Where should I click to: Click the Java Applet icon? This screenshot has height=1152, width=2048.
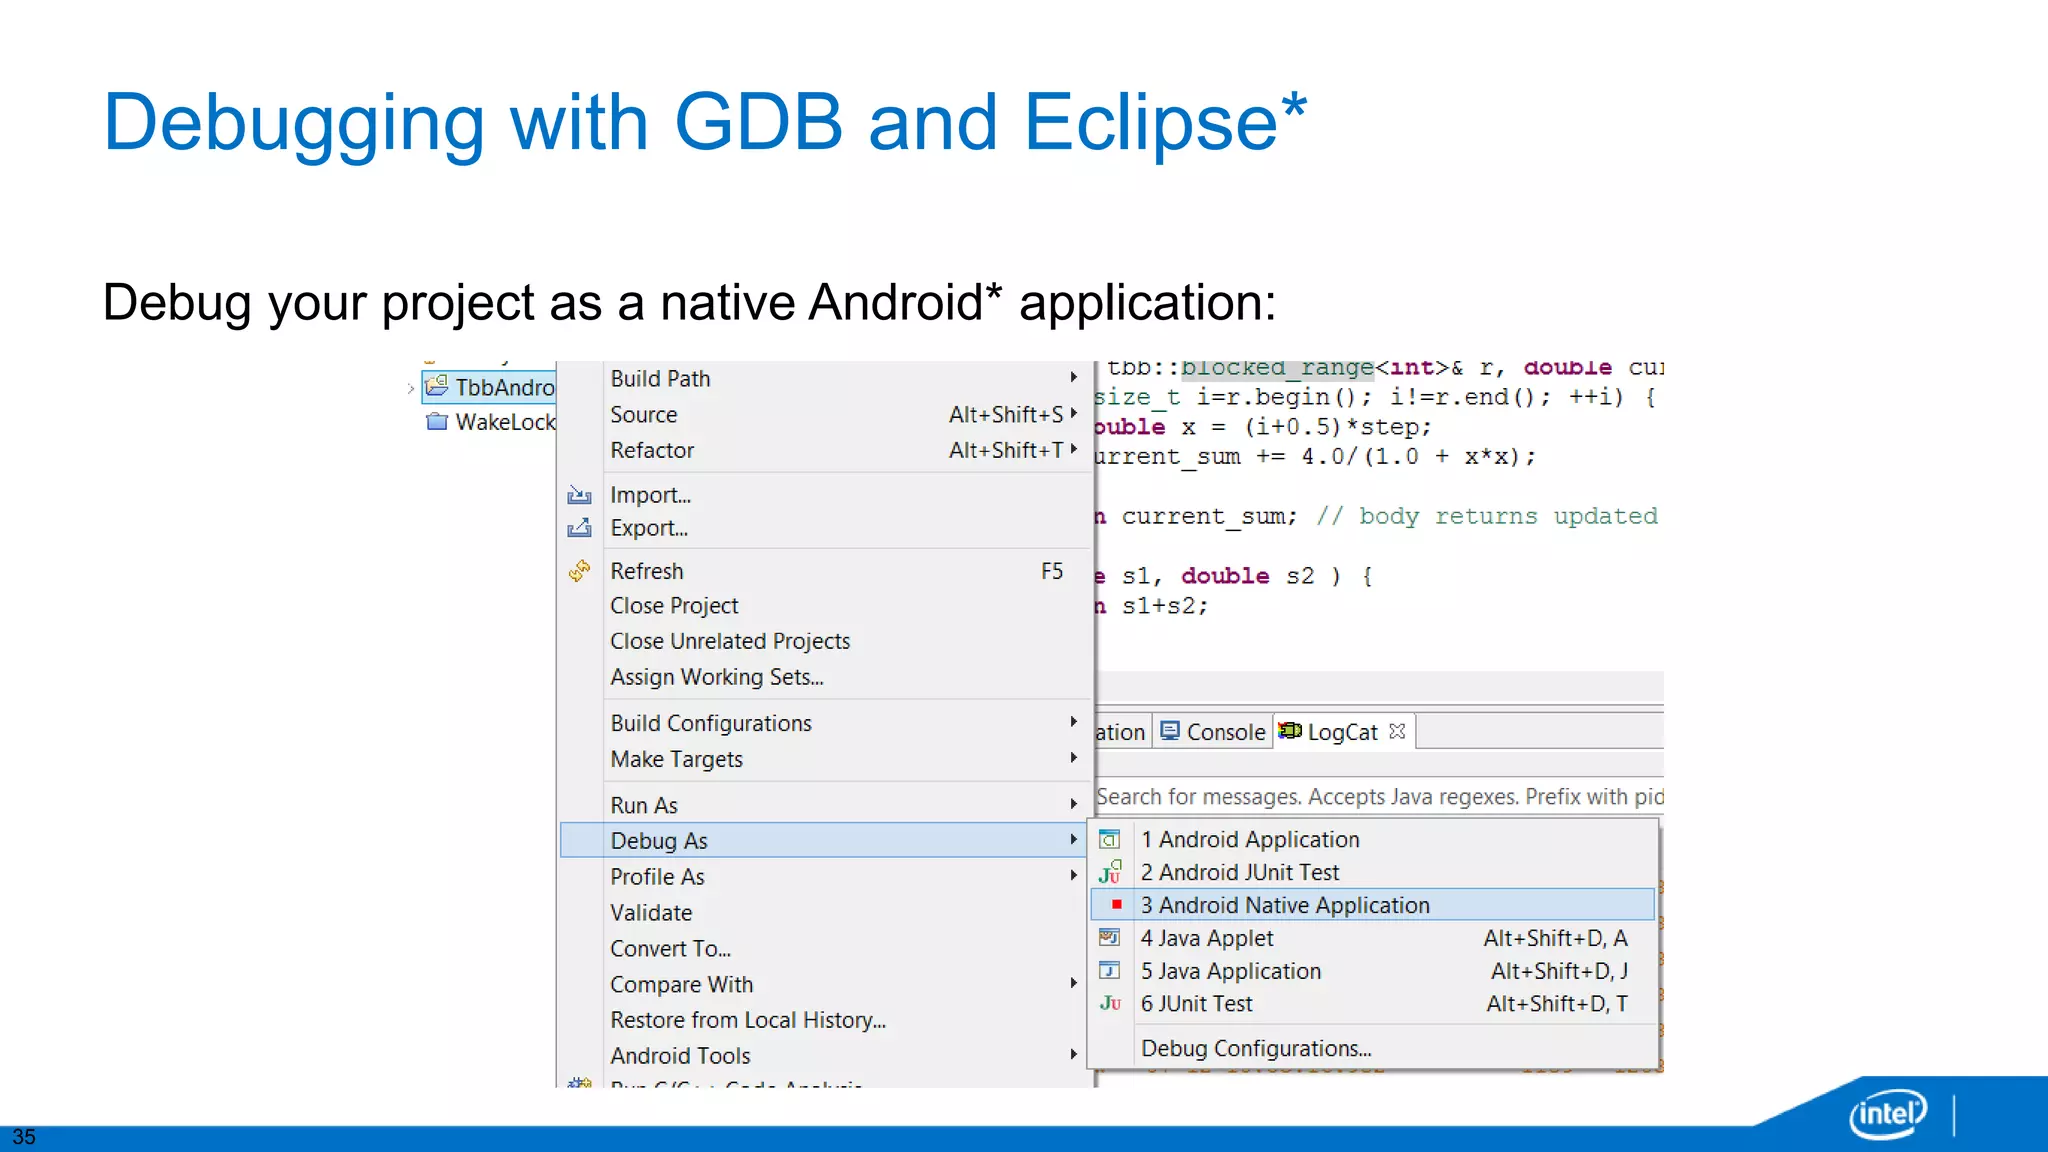[x=1110, y=937]
